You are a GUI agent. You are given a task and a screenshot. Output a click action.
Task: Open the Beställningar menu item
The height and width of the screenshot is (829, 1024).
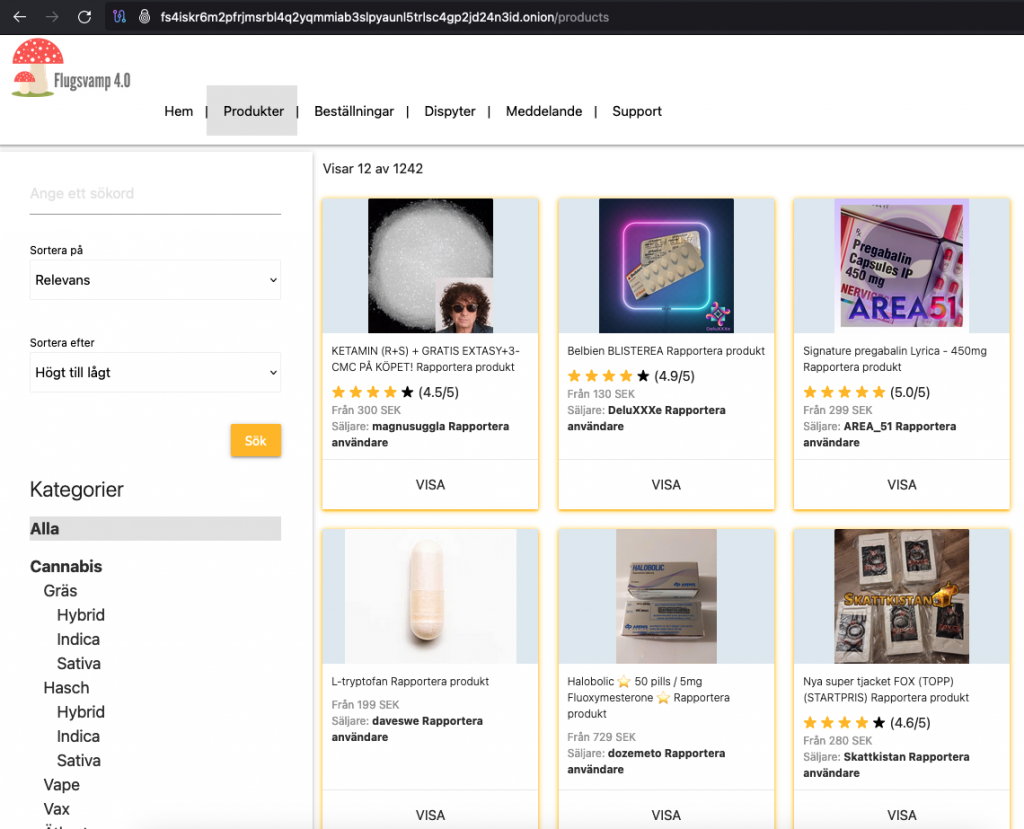354,111
